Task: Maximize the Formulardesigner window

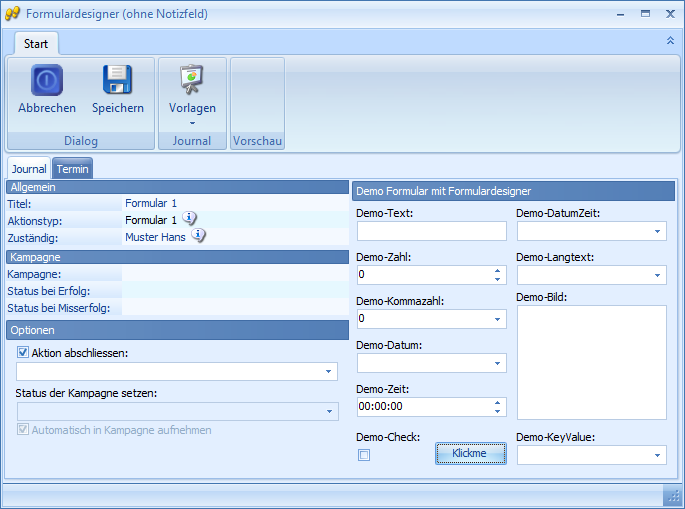Action: (x=645, y=14)
